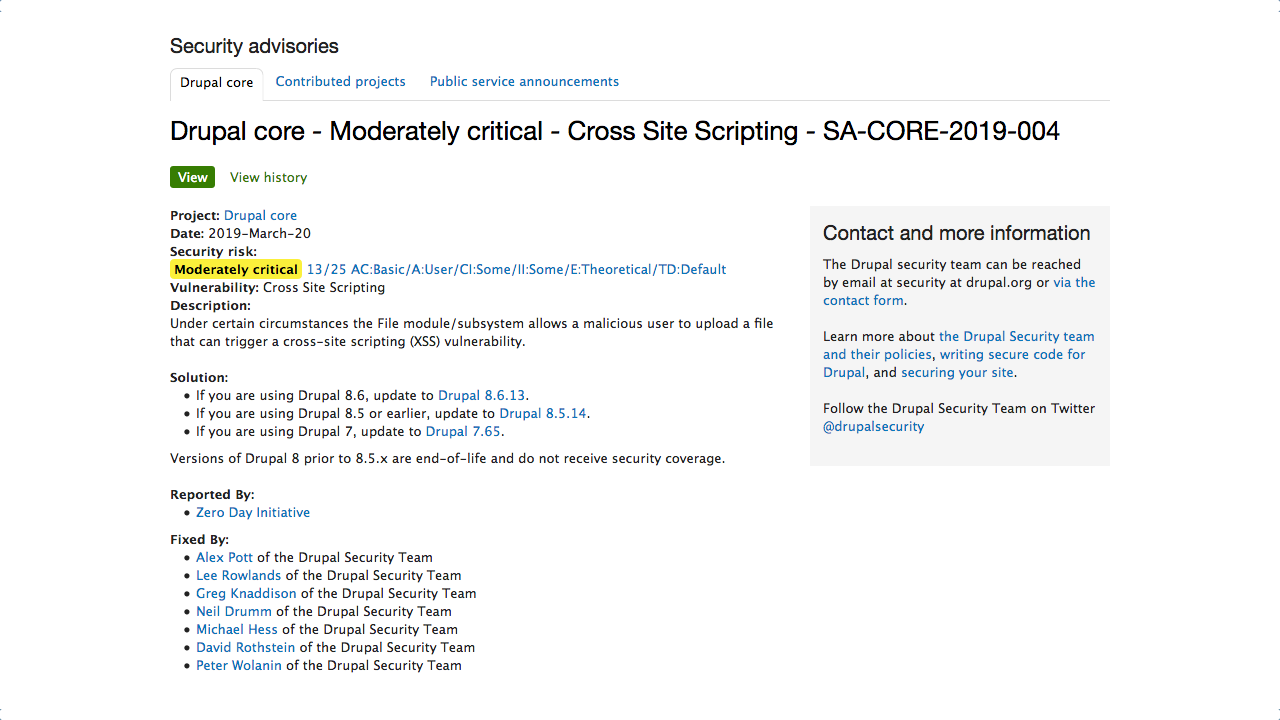This screenshot has width=1280, height=720.
Task: Open 'the Drupal Security team and their policies' link
Action: tap(958, 345)
